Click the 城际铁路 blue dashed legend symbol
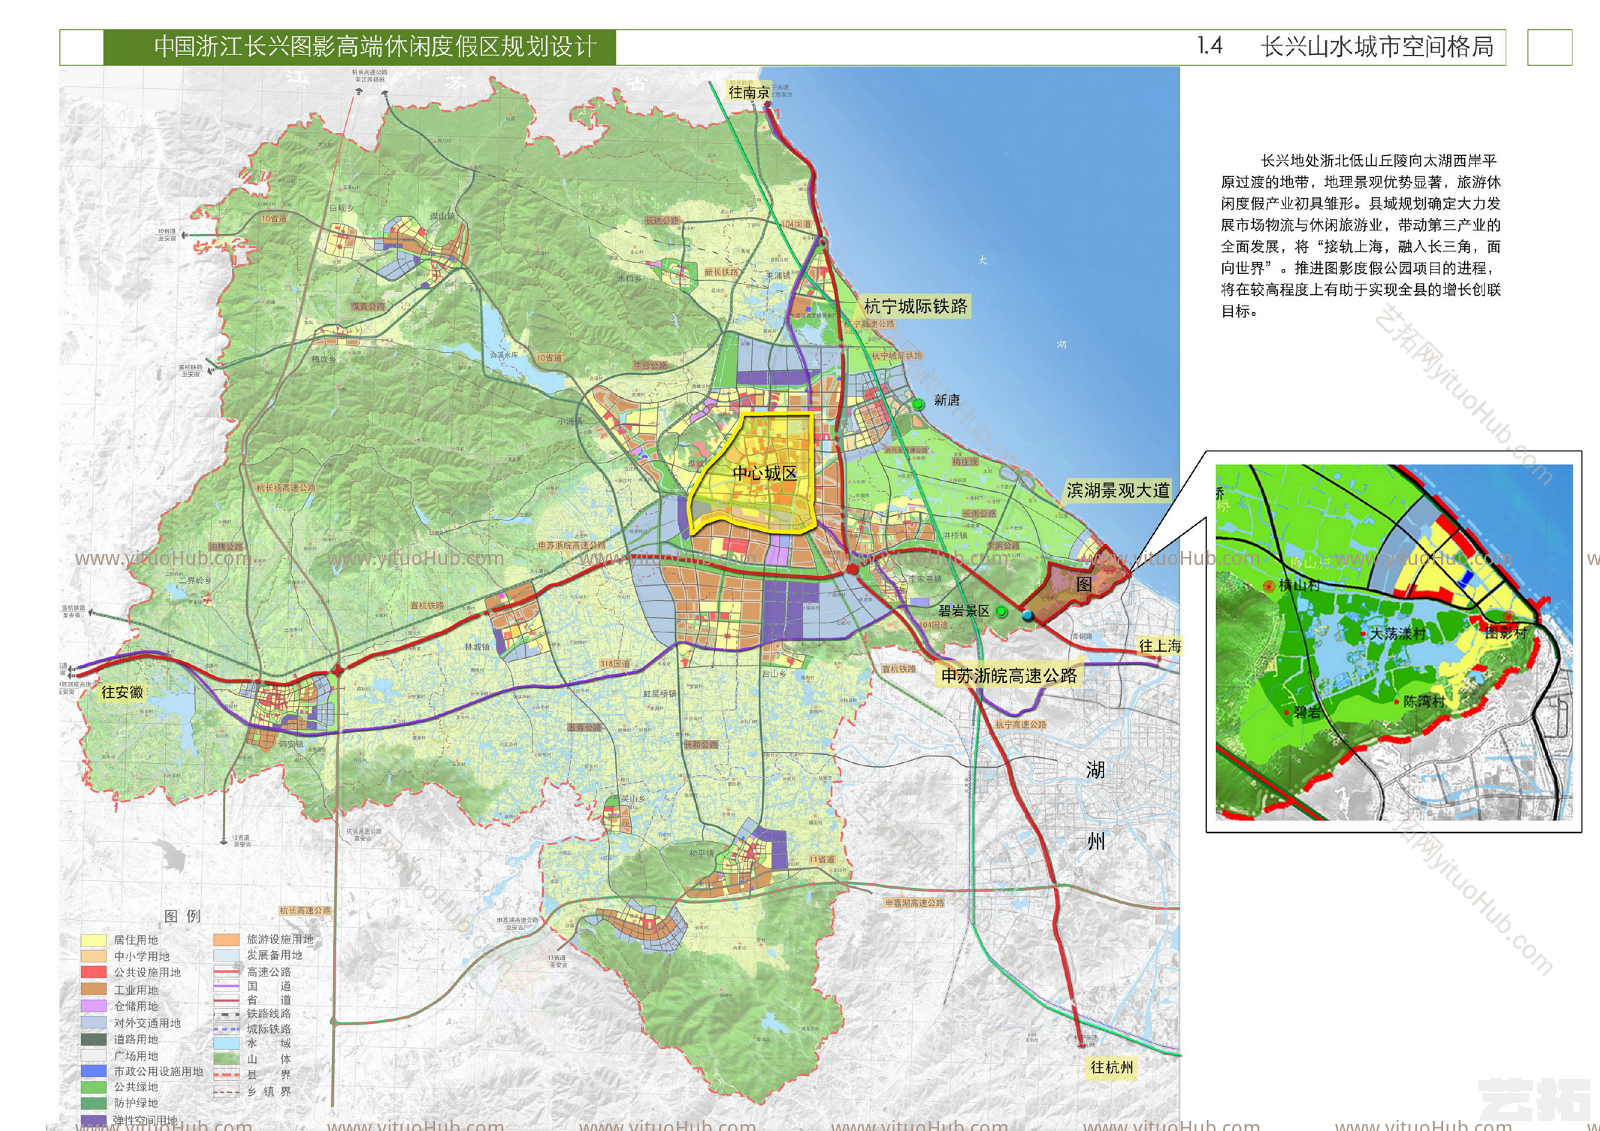 coord(227,1028)
